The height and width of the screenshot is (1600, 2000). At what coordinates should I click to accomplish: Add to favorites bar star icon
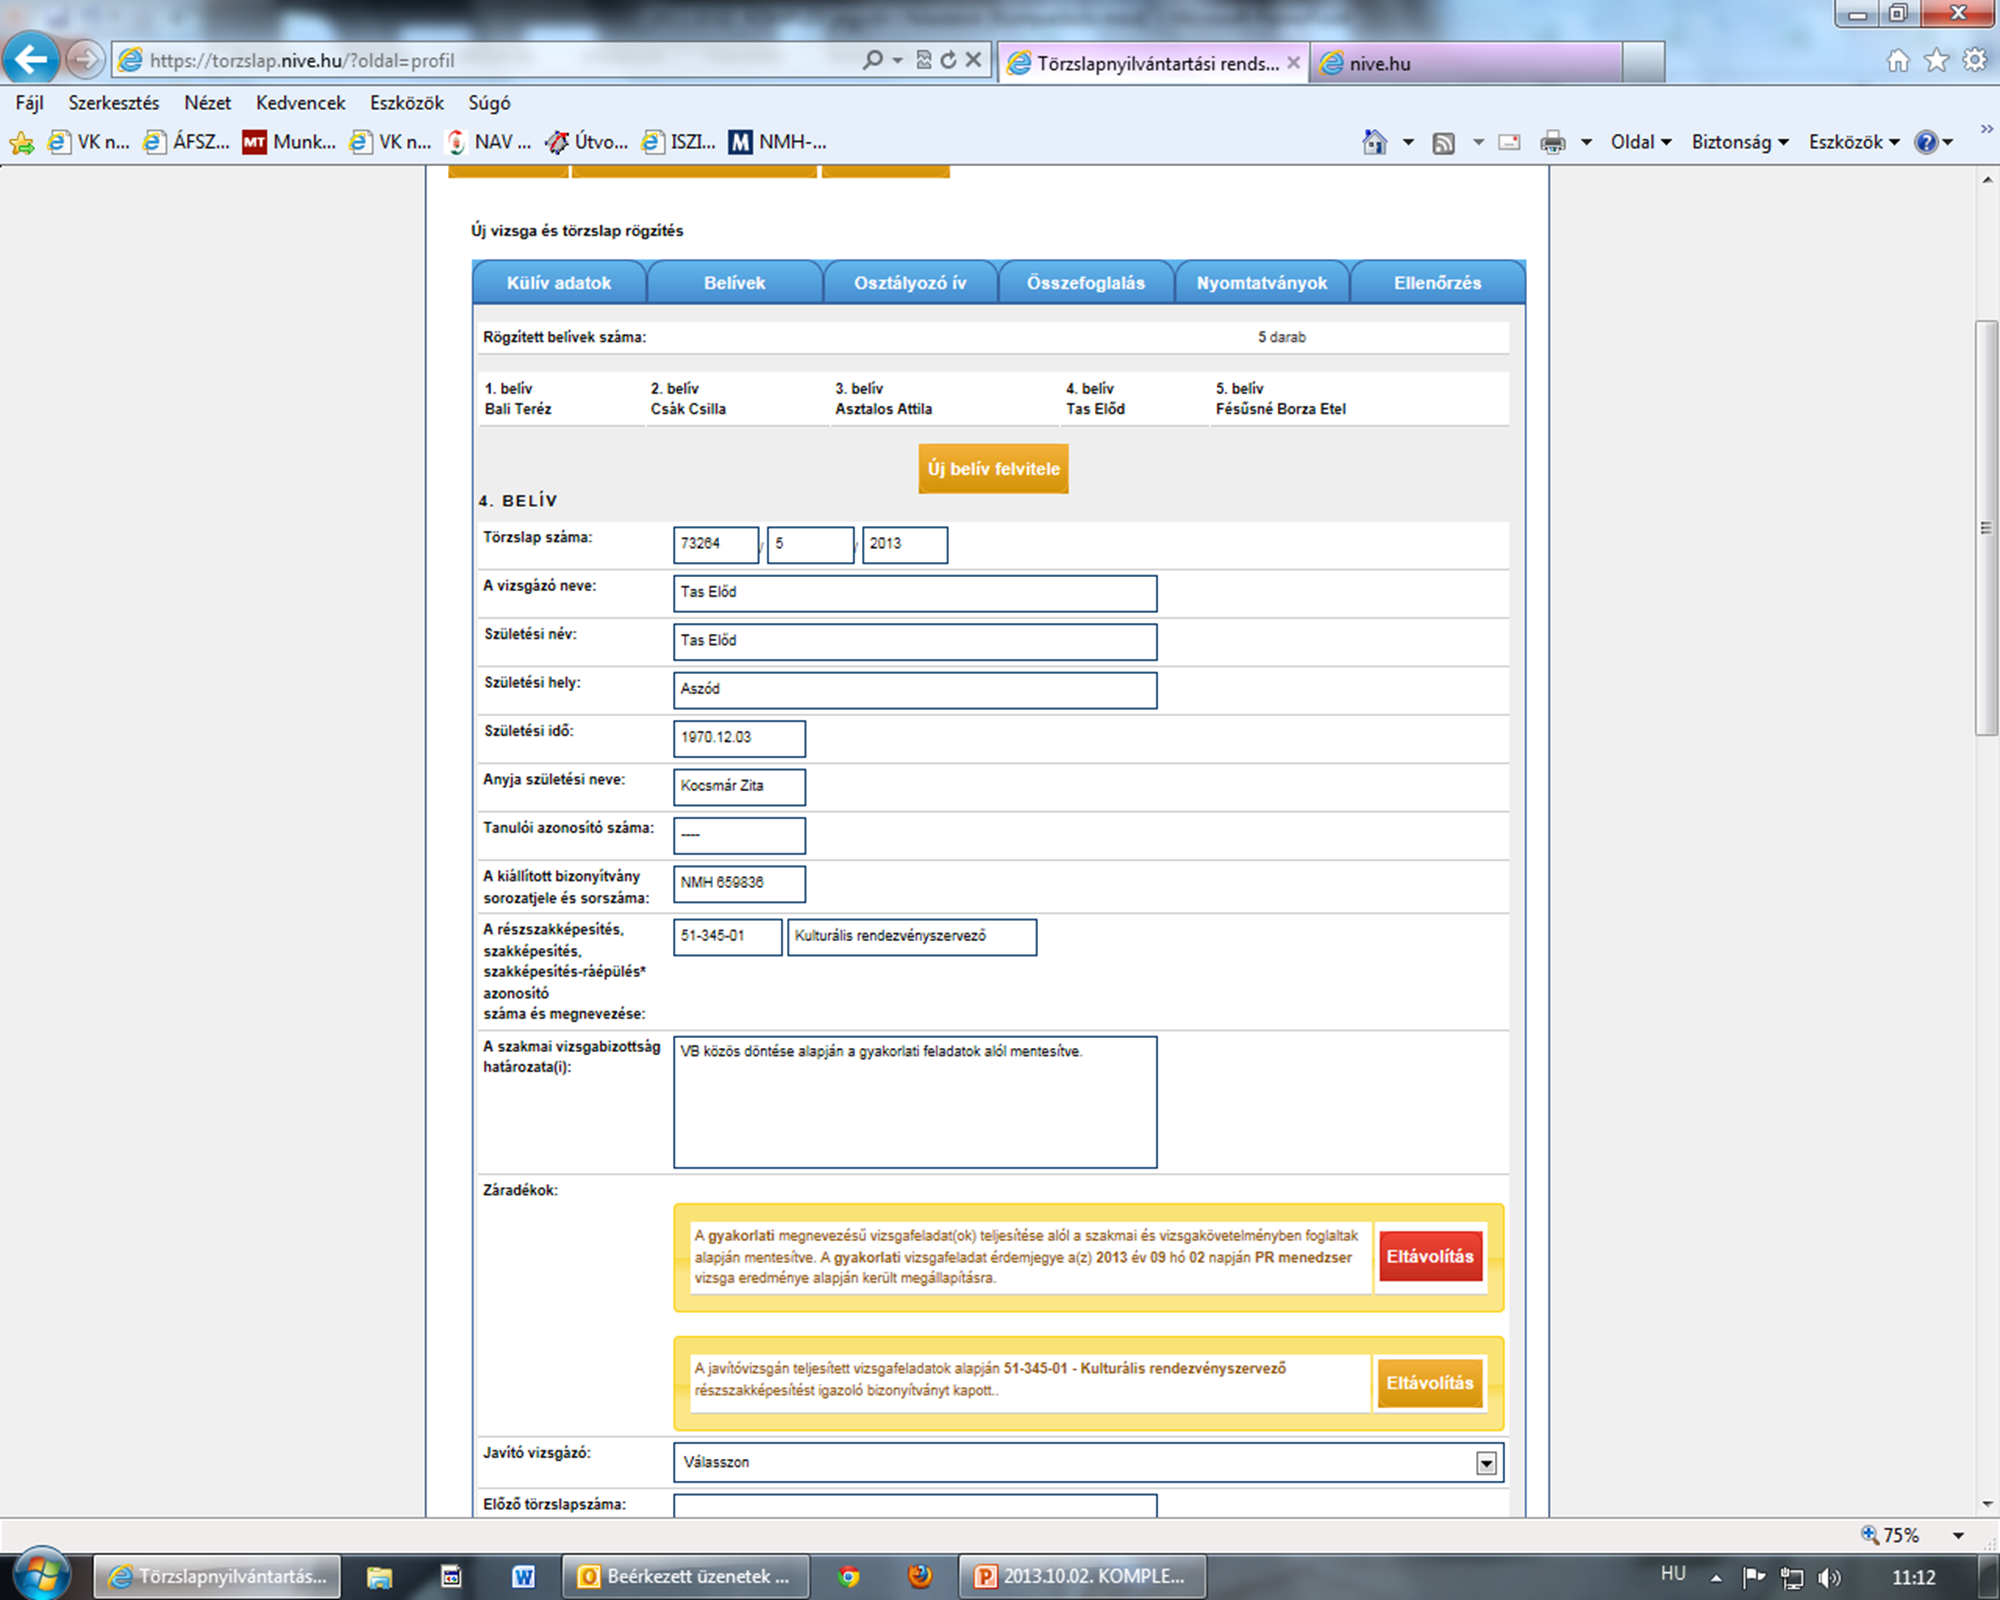point(21,143)
